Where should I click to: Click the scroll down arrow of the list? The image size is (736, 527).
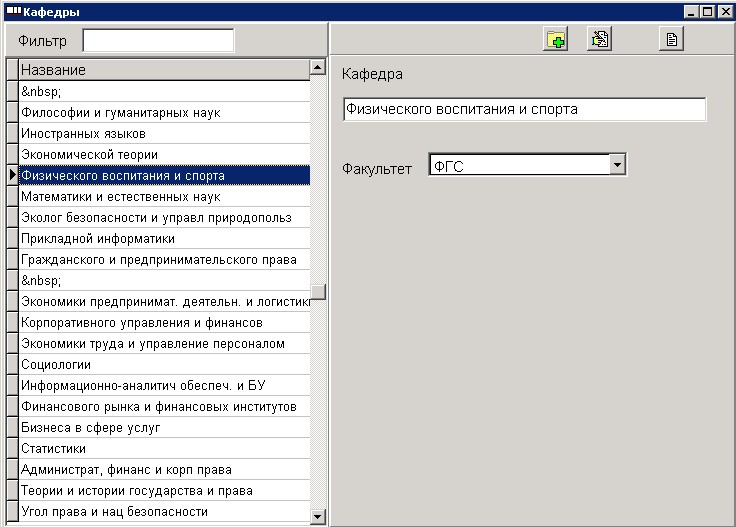(x=318, y=517)
